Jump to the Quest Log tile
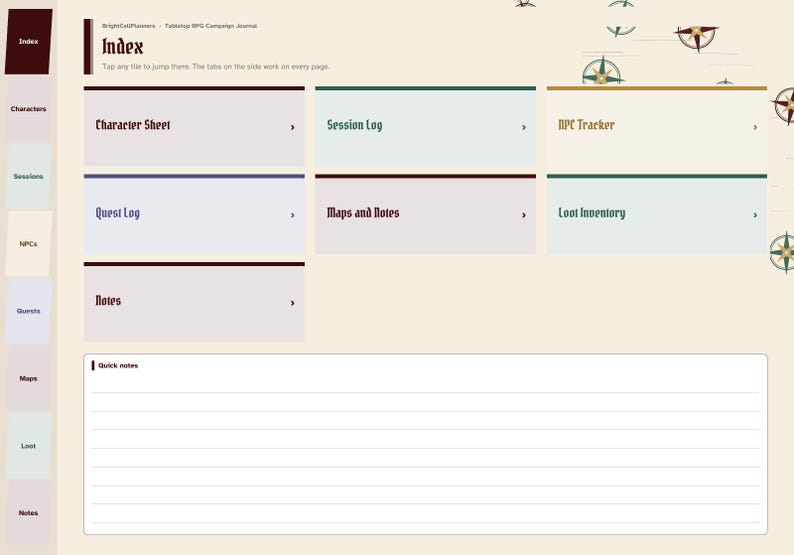This screenshot has width=794, height=555. [x=194, y=214]
